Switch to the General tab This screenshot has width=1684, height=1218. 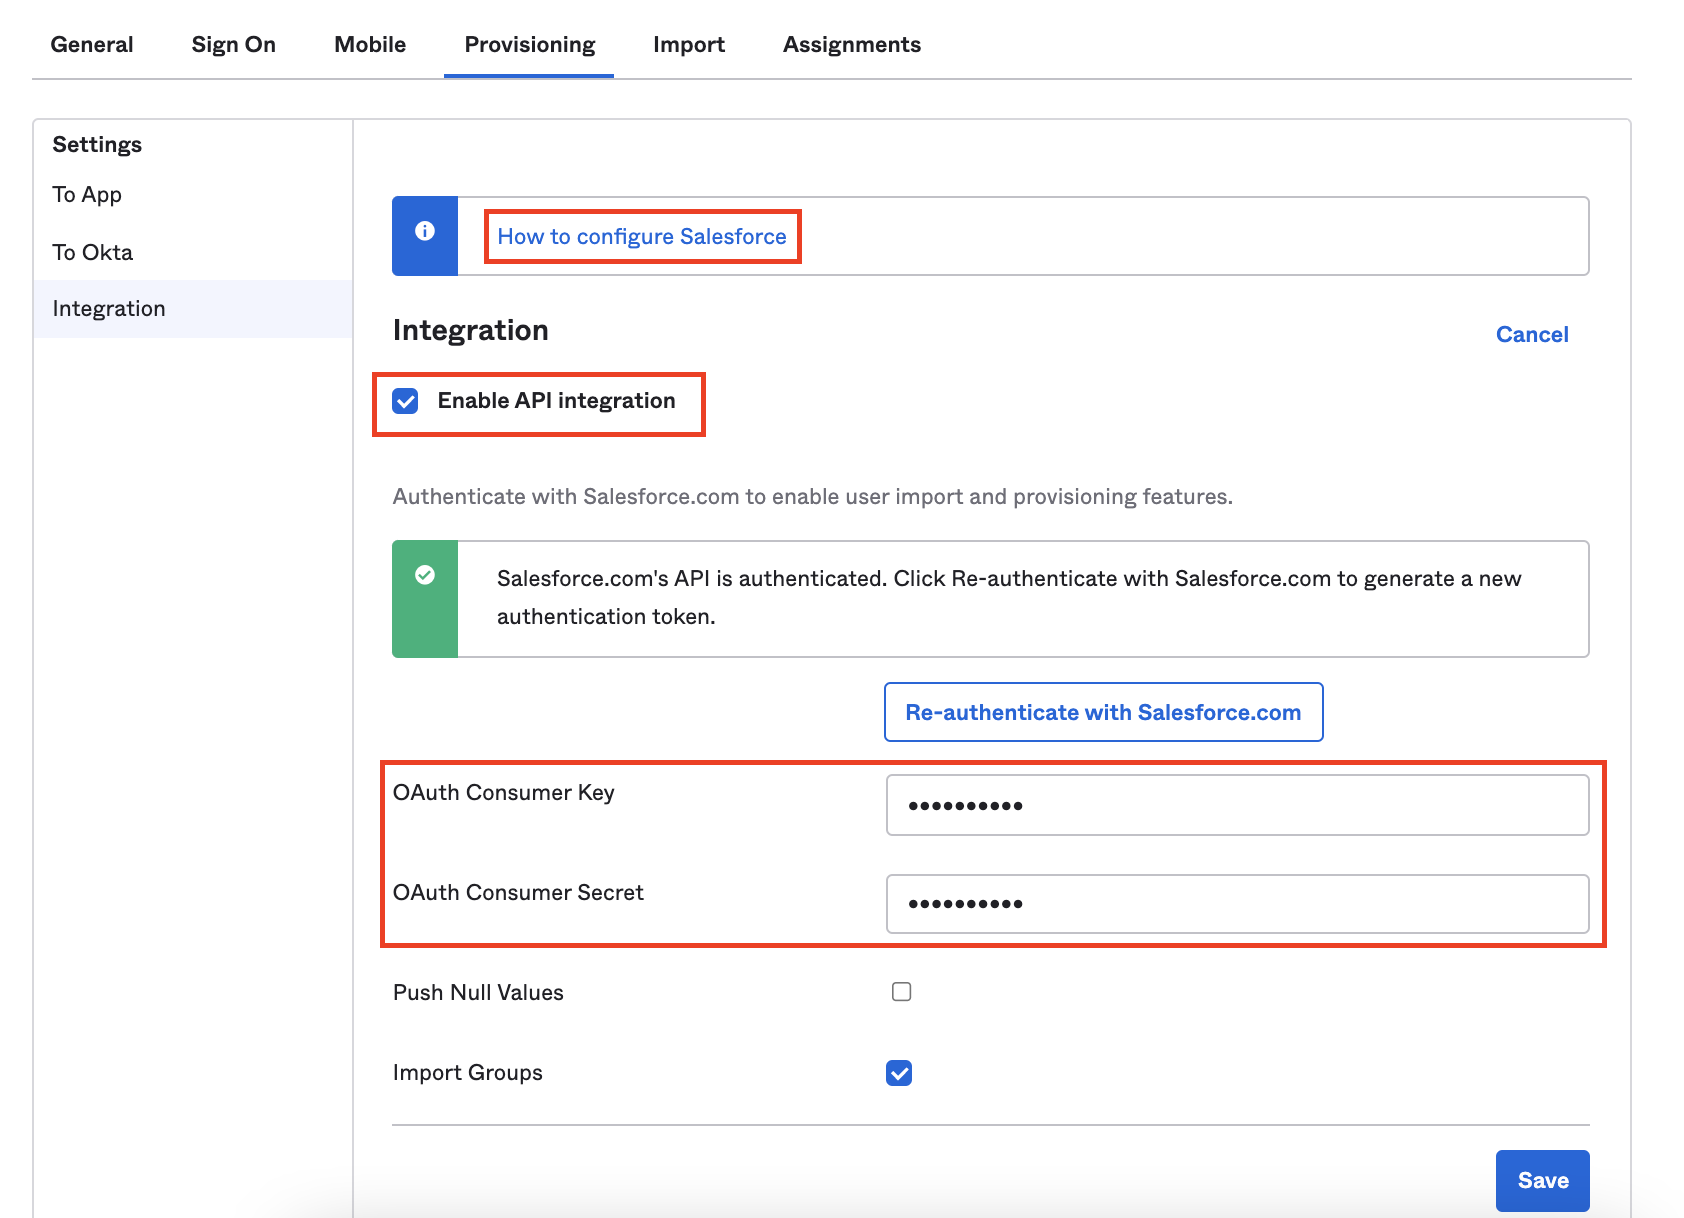pyautogui.click(x=92, y=45)
